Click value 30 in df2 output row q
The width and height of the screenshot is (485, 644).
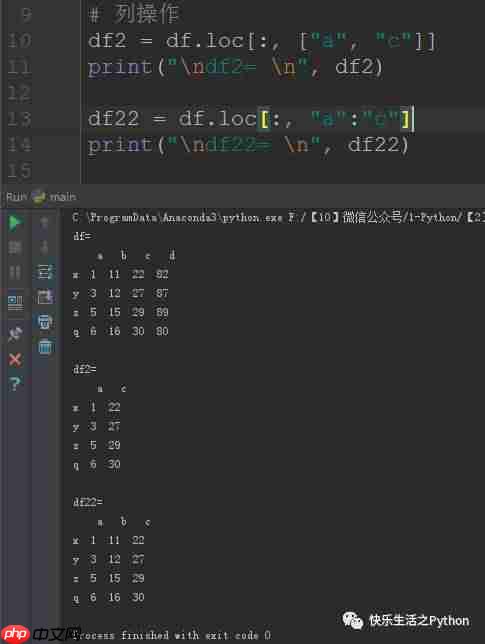(x=114, y=465)
